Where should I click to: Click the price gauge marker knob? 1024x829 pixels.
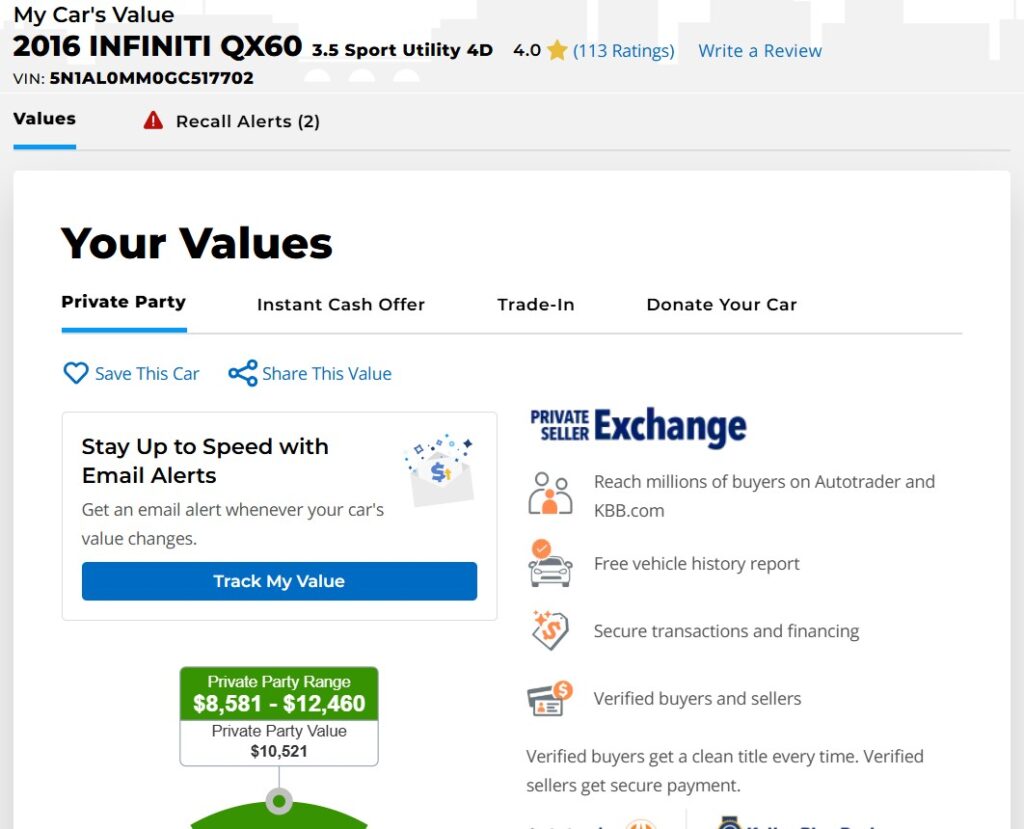(x=279, y=801)
